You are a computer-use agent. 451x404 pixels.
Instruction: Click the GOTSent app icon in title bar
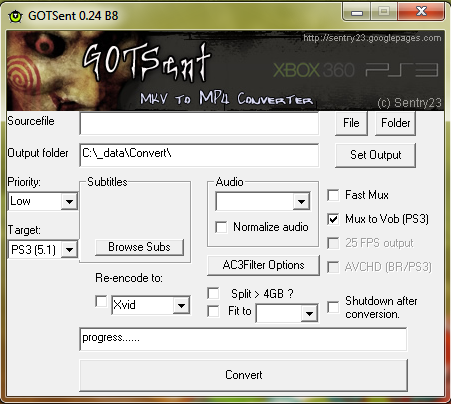click(15, 16)
